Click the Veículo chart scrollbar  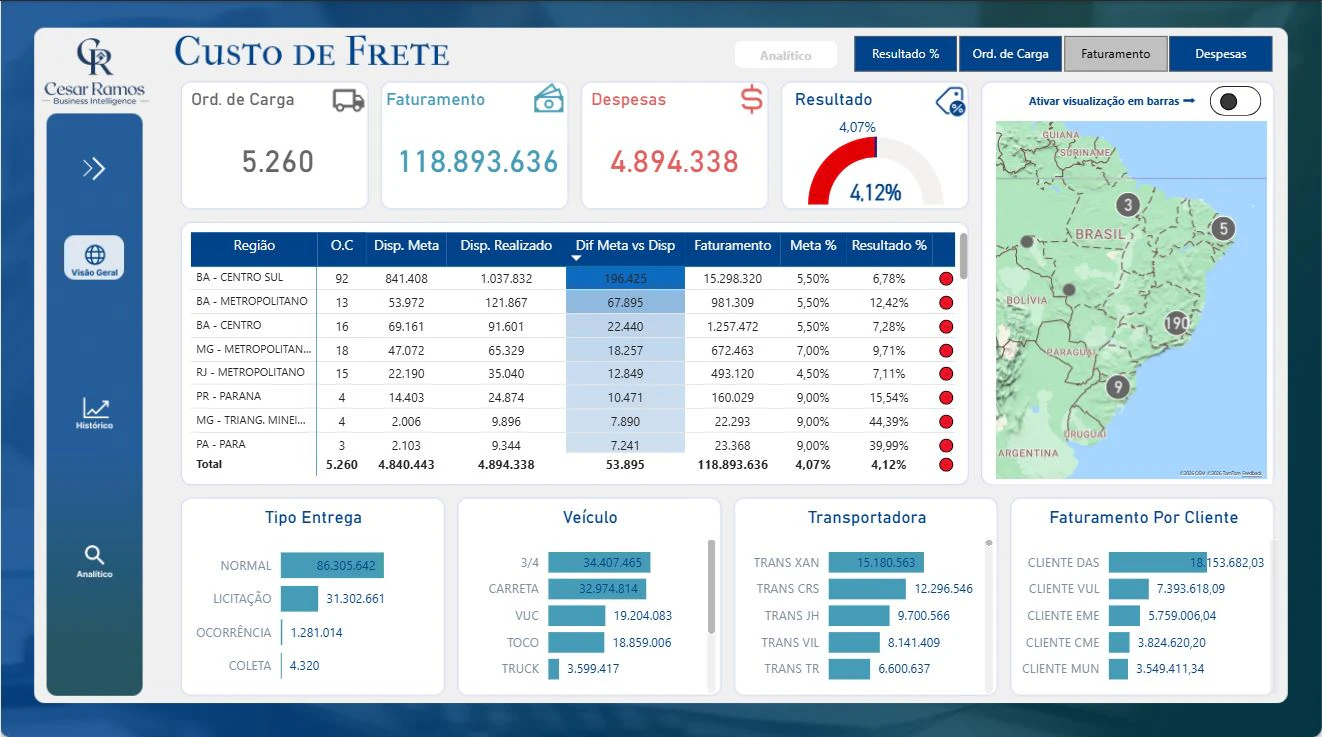pyautogui.click(x=712, y=587)
